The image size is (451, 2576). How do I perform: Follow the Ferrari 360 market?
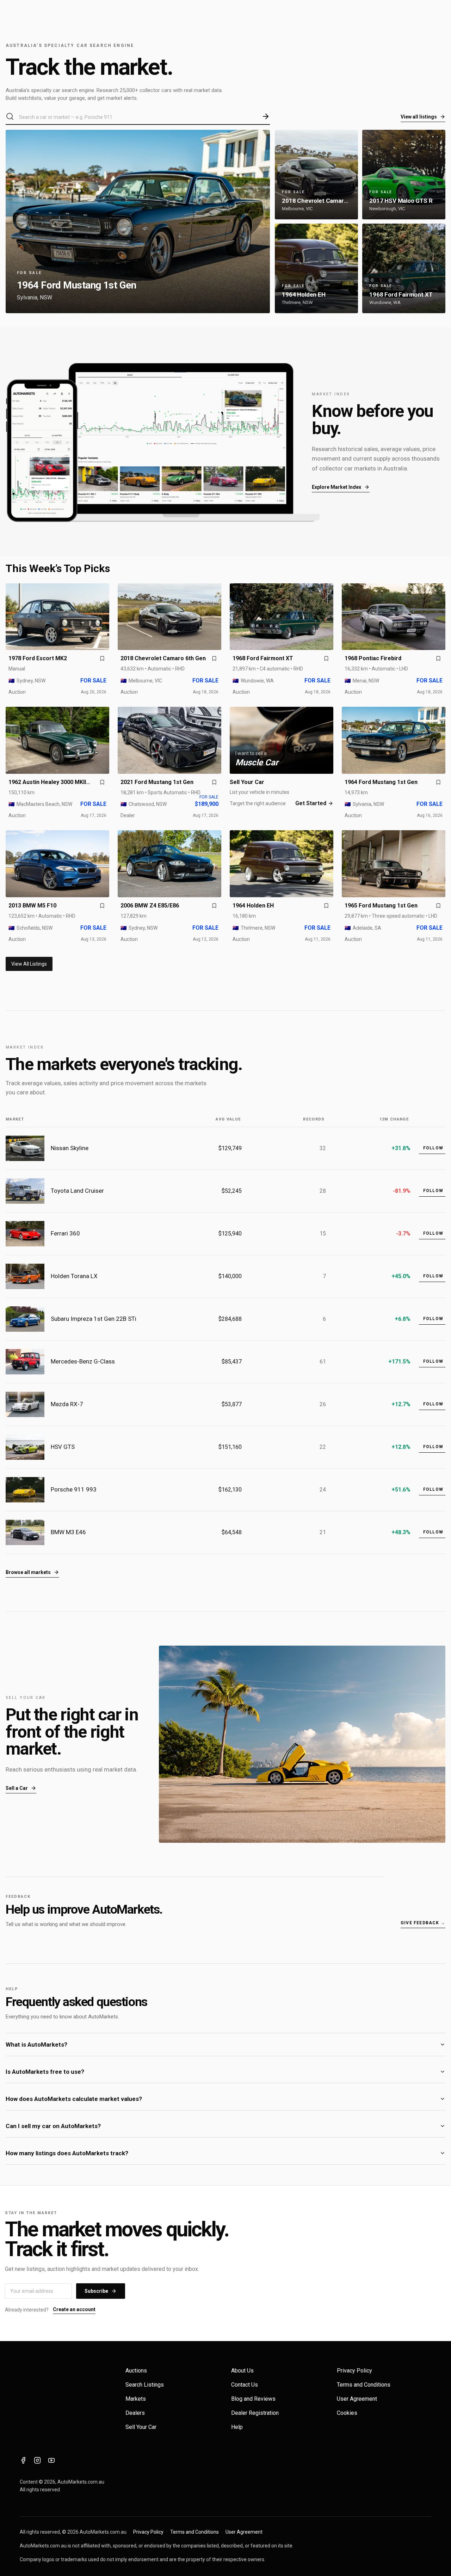[x=432, y=1233]
